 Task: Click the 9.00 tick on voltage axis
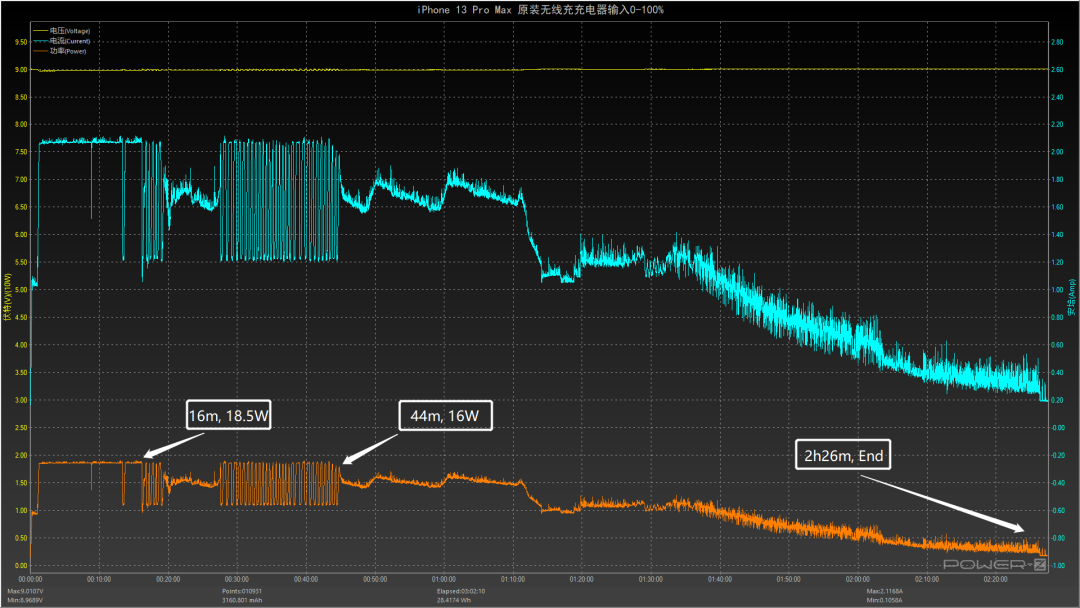(21, 70)
